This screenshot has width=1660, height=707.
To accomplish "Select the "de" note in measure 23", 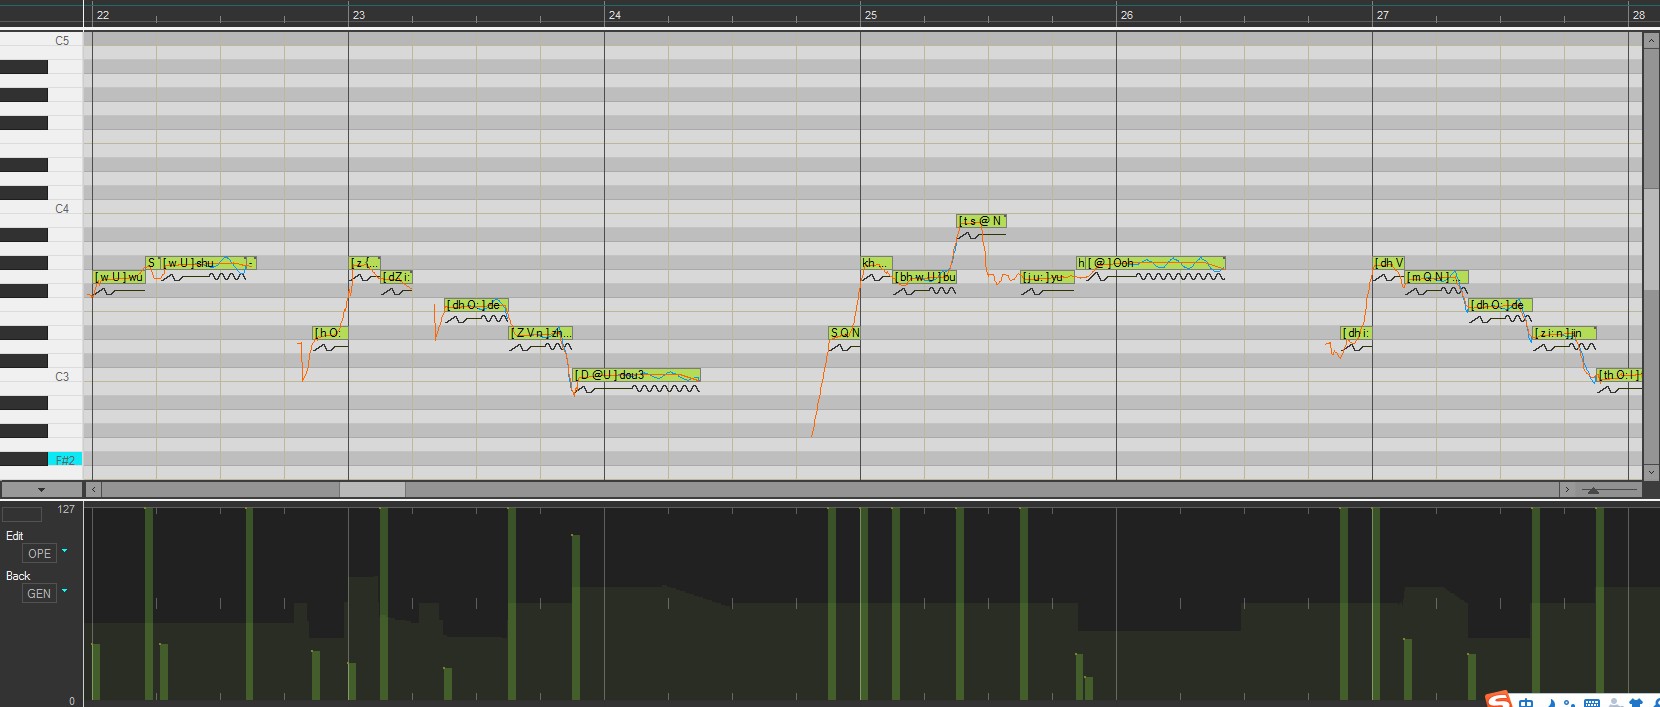I will click(477, 305).
